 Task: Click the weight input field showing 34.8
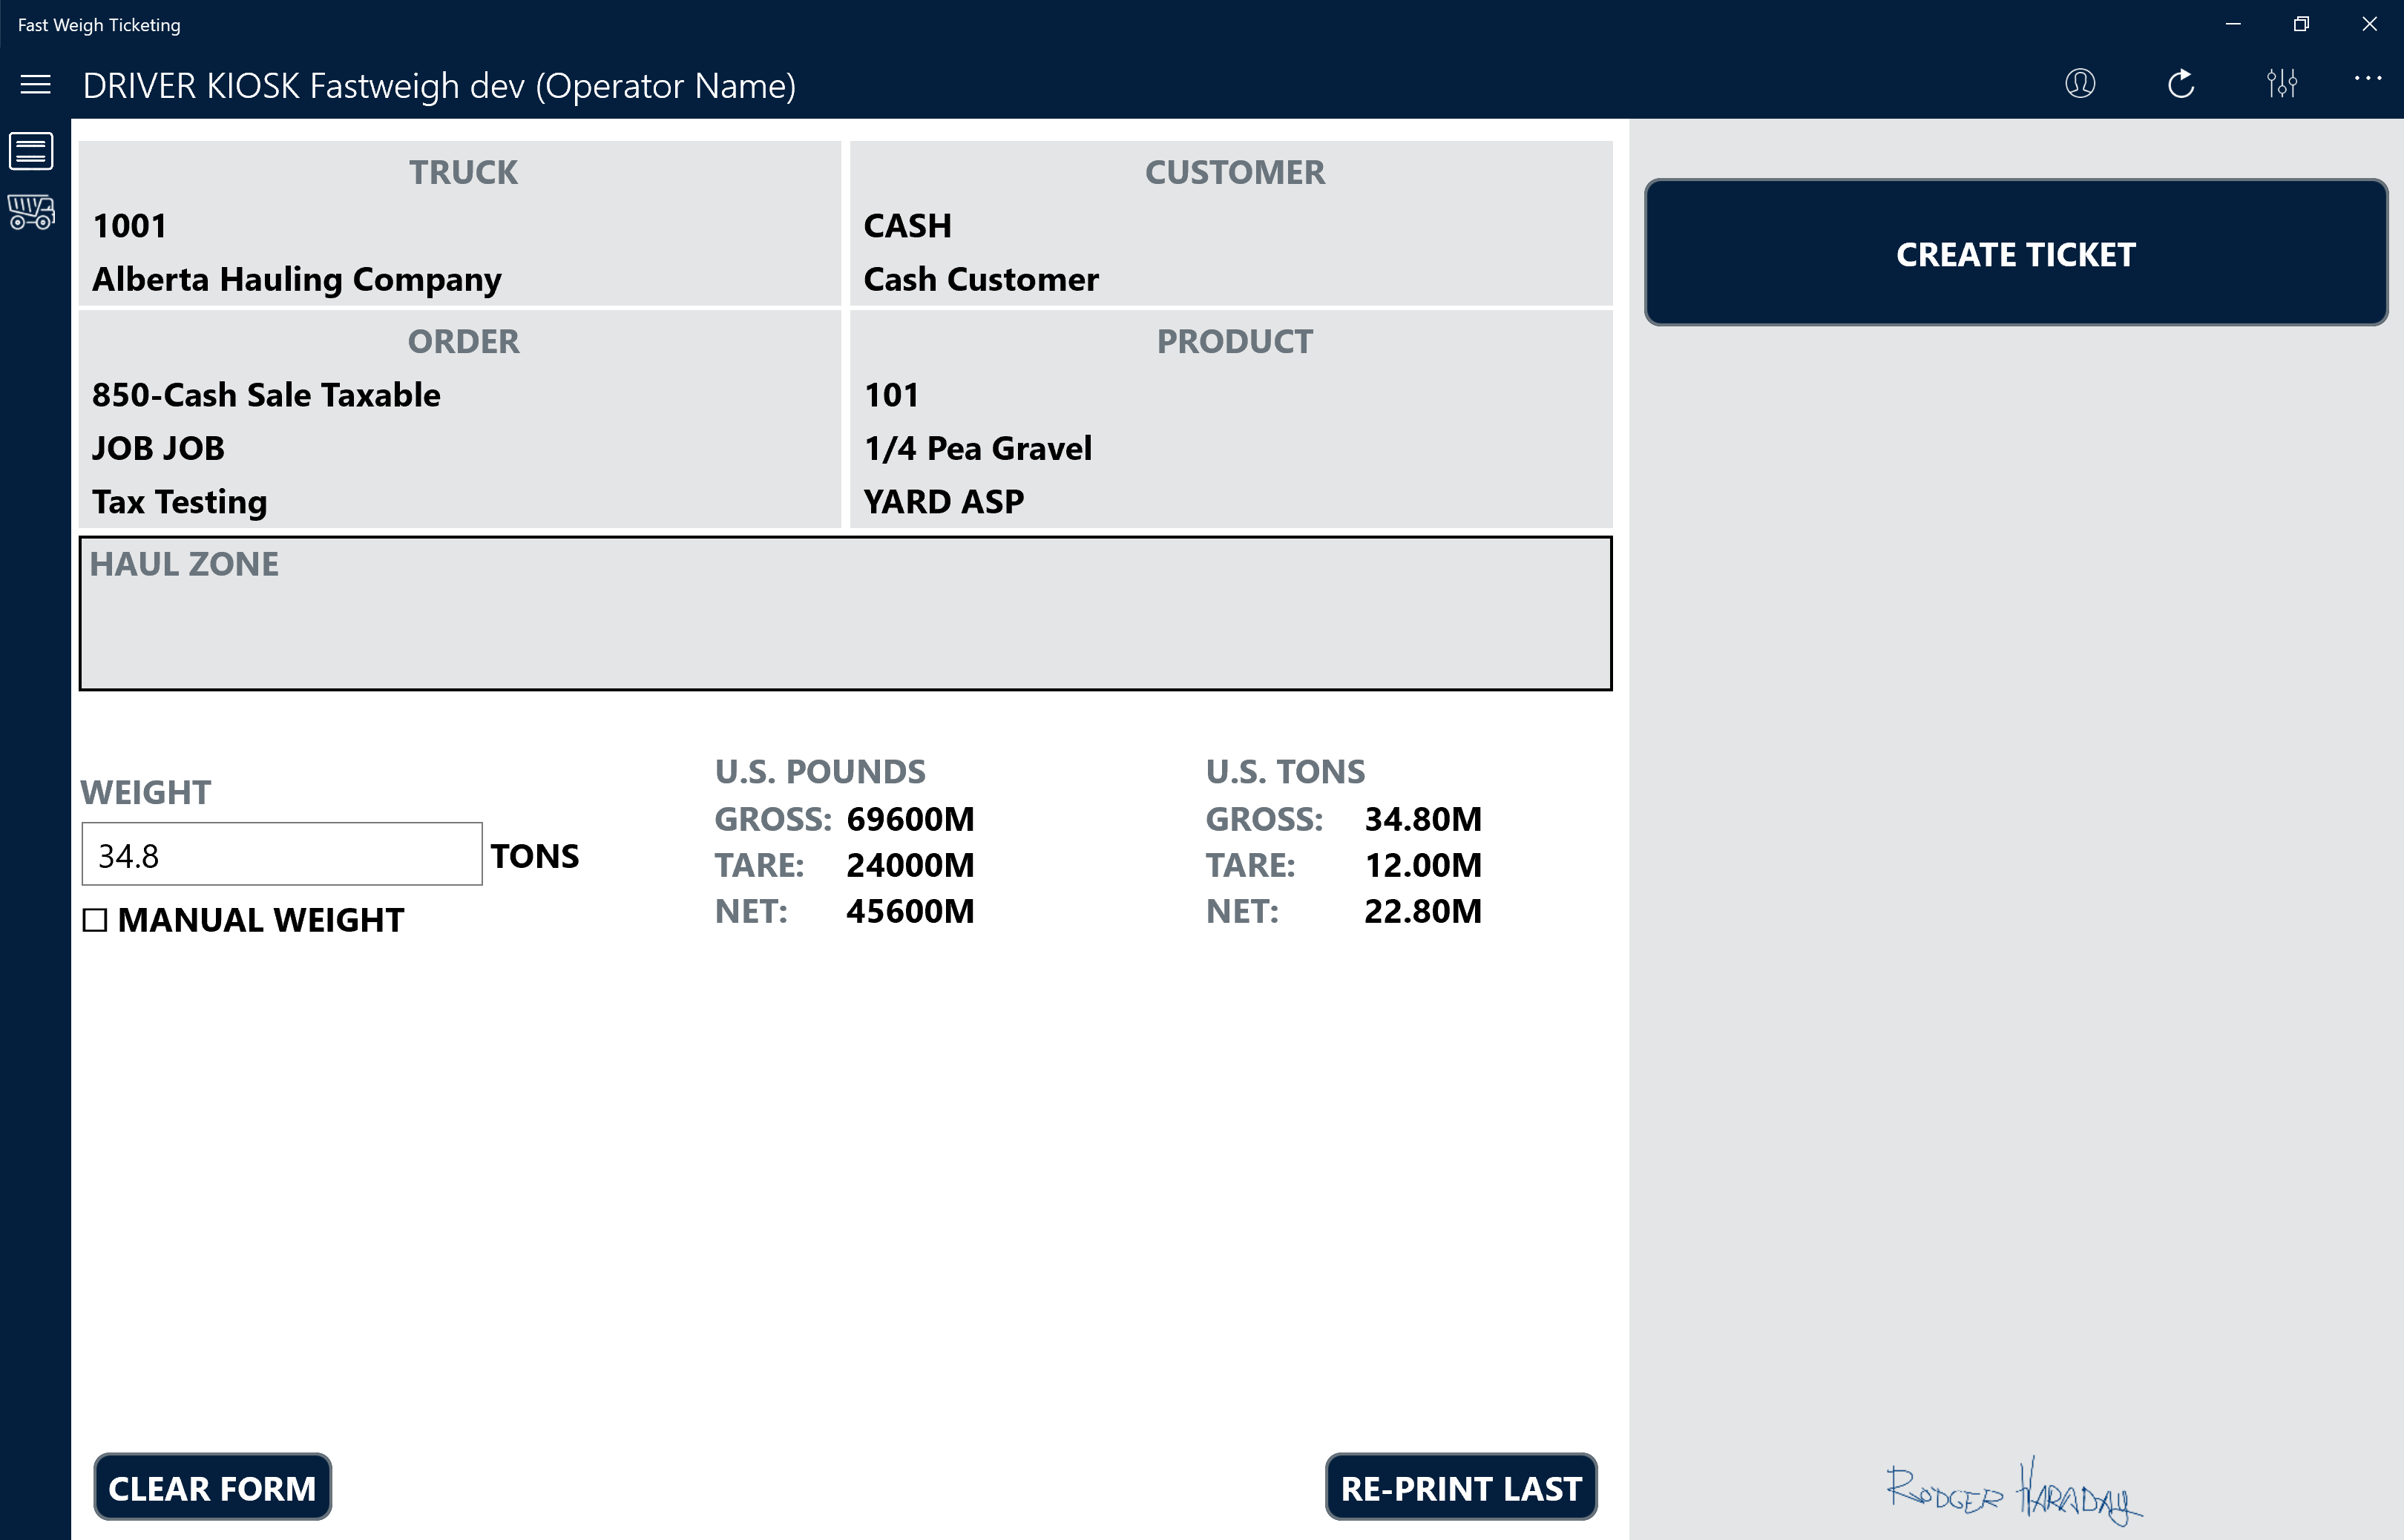click(x=281, y=855)
